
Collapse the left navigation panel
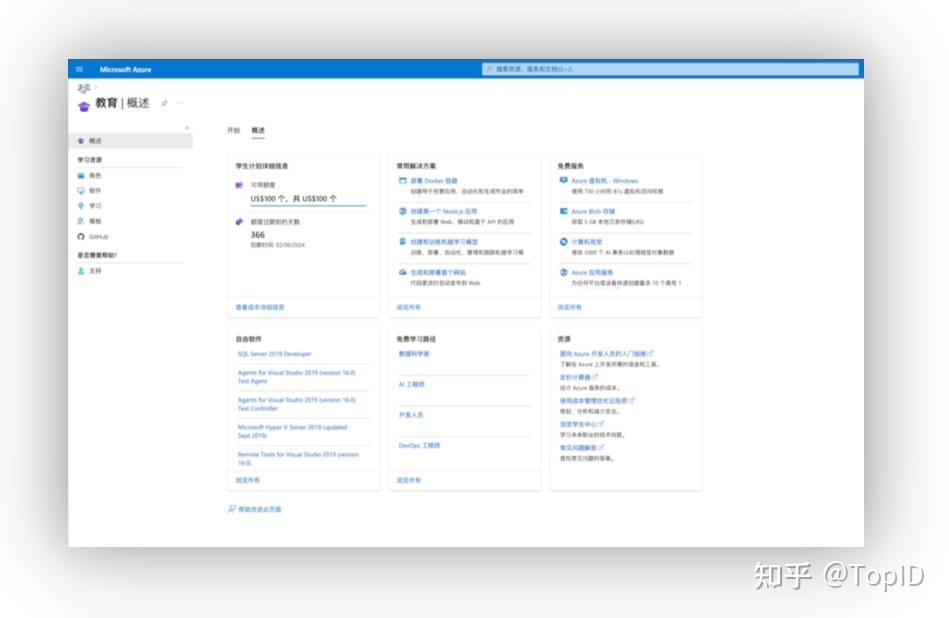189,128
